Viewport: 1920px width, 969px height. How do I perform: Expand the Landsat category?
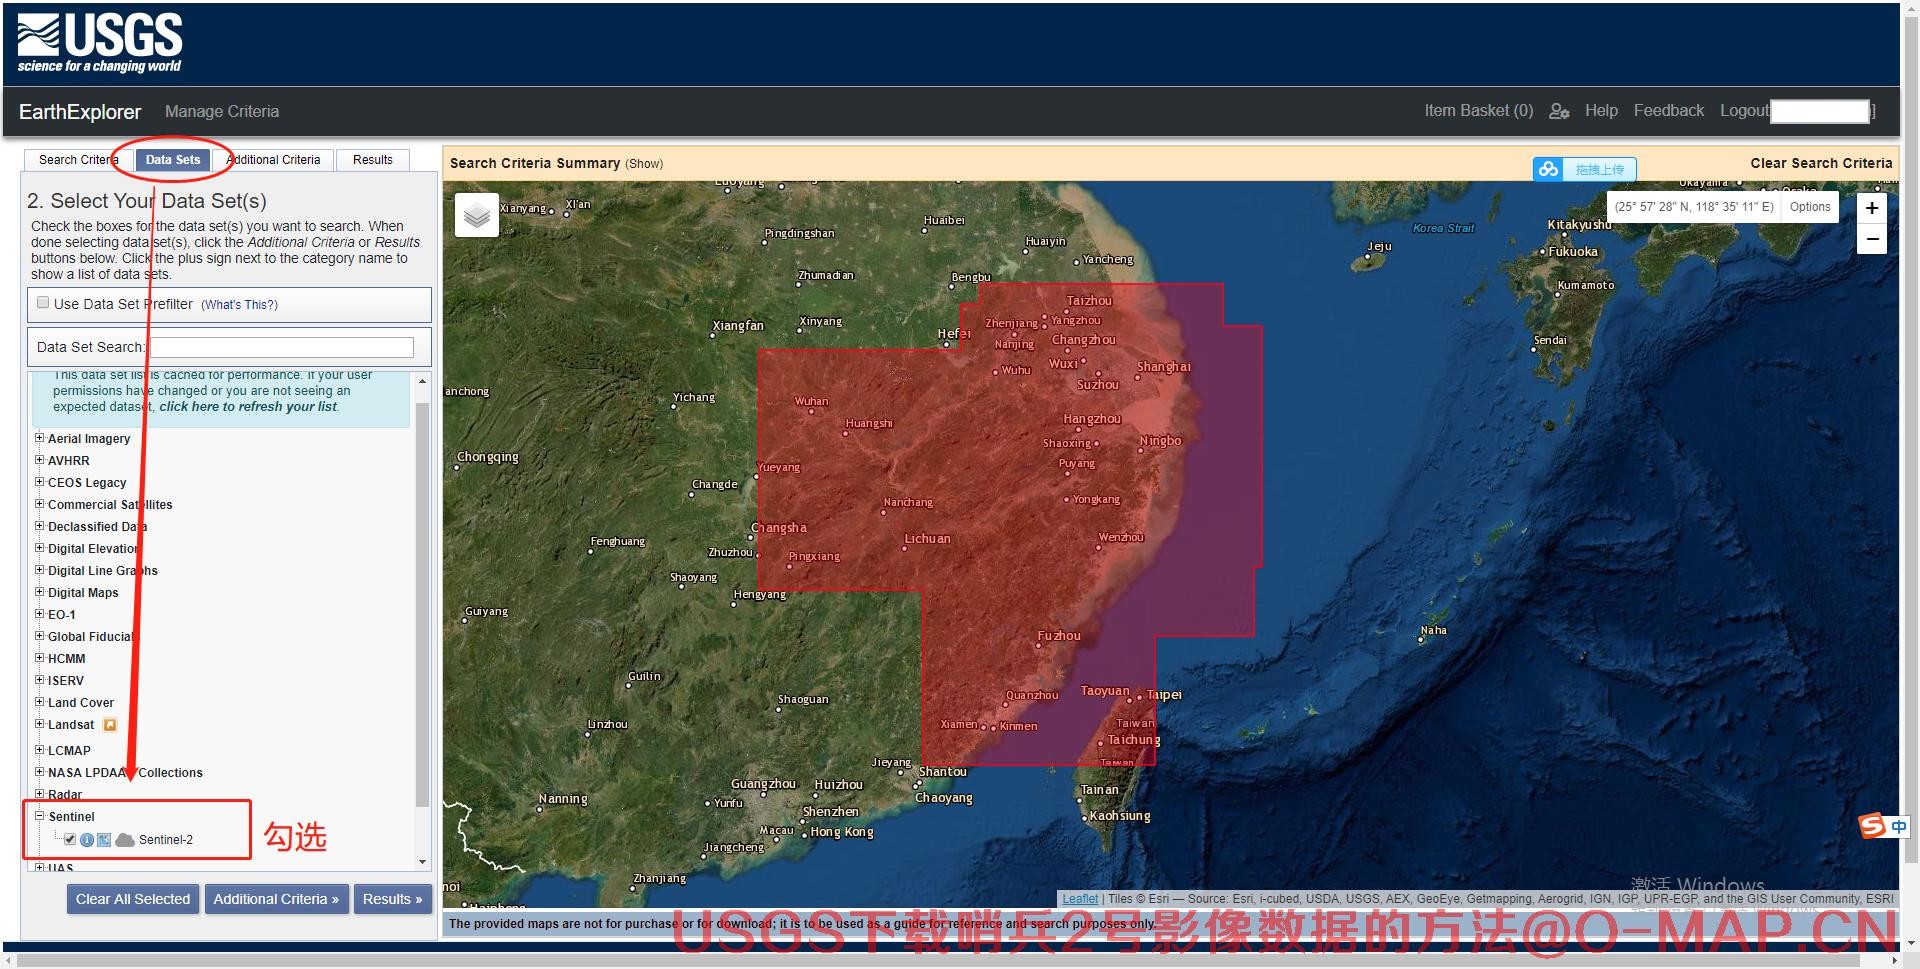[40, 724]
